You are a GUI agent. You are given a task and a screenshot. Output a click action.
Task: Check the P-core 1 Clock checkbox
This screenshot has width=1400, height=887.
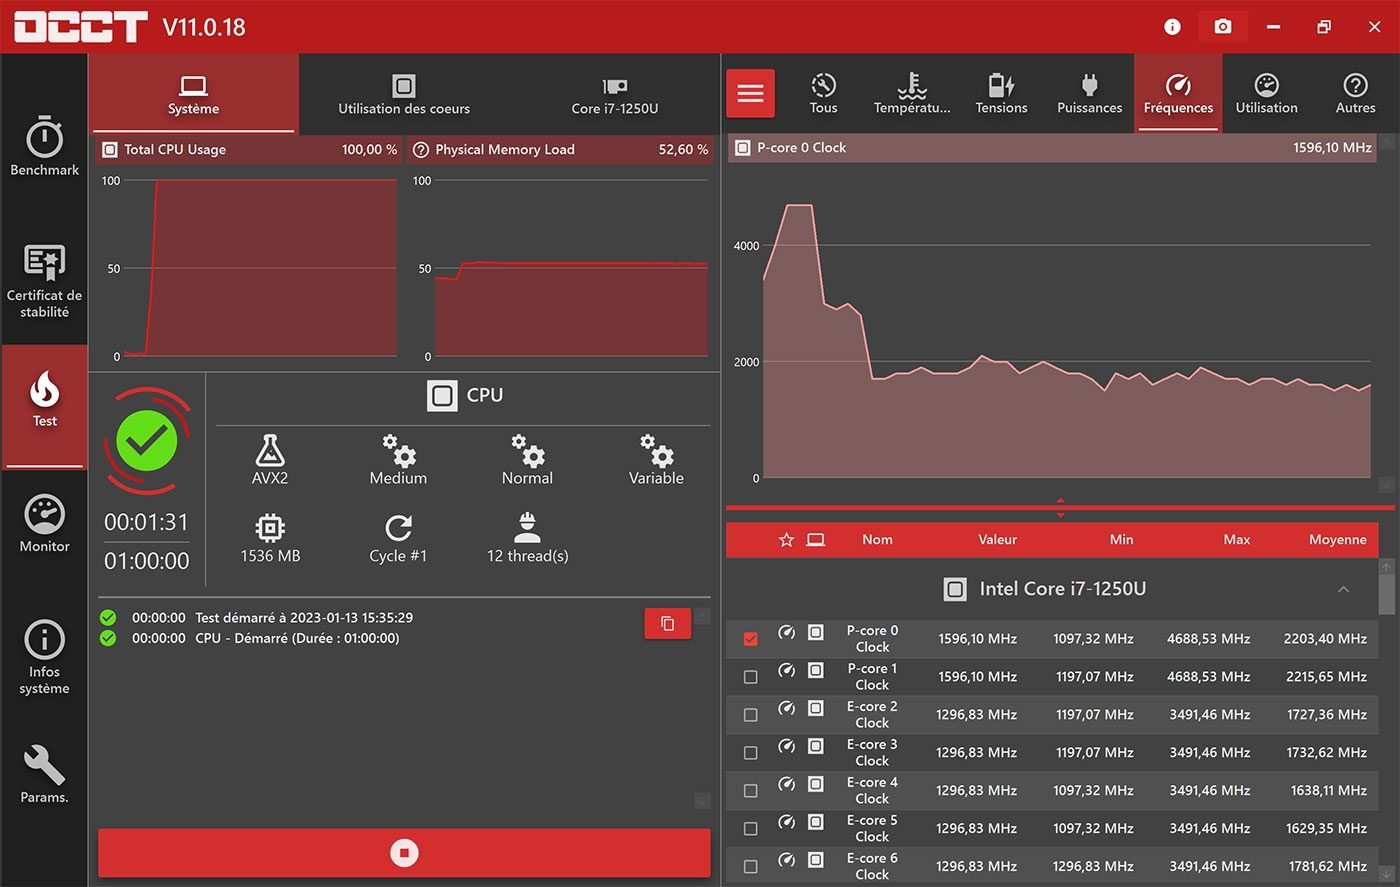click(751, 677)
